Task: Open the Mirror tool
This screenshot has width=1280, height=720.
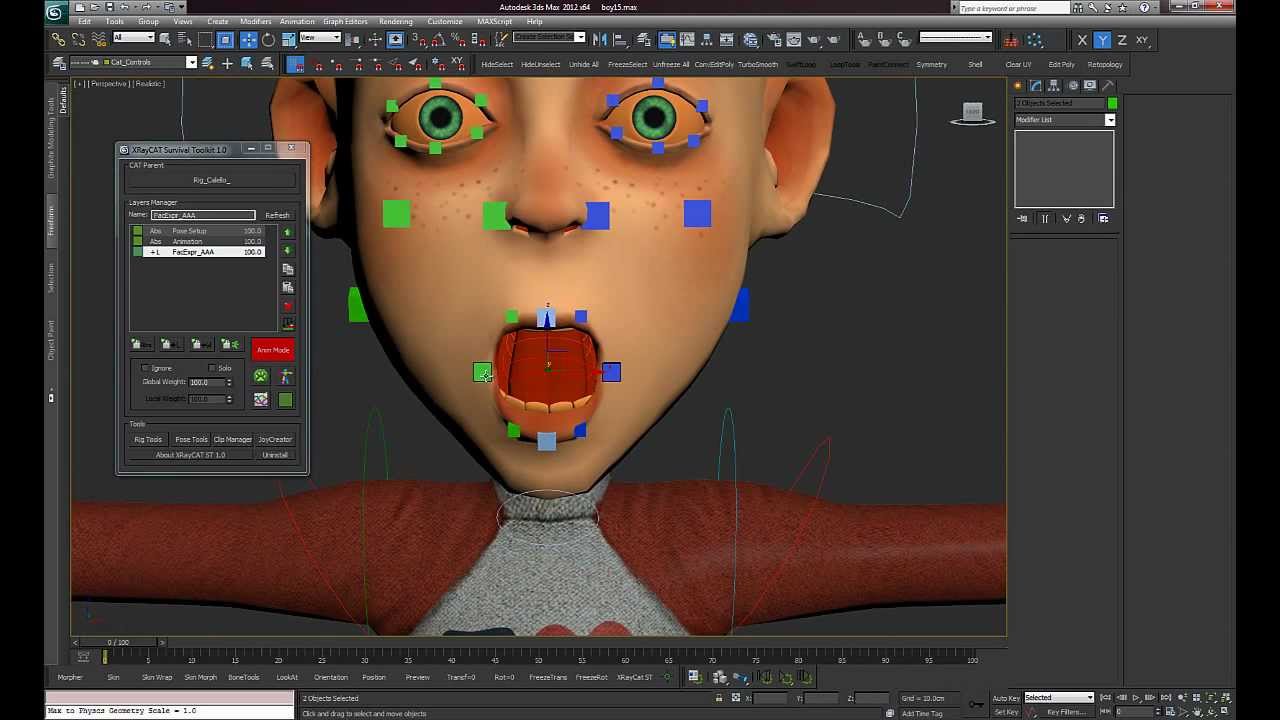Action: (600, 40)
